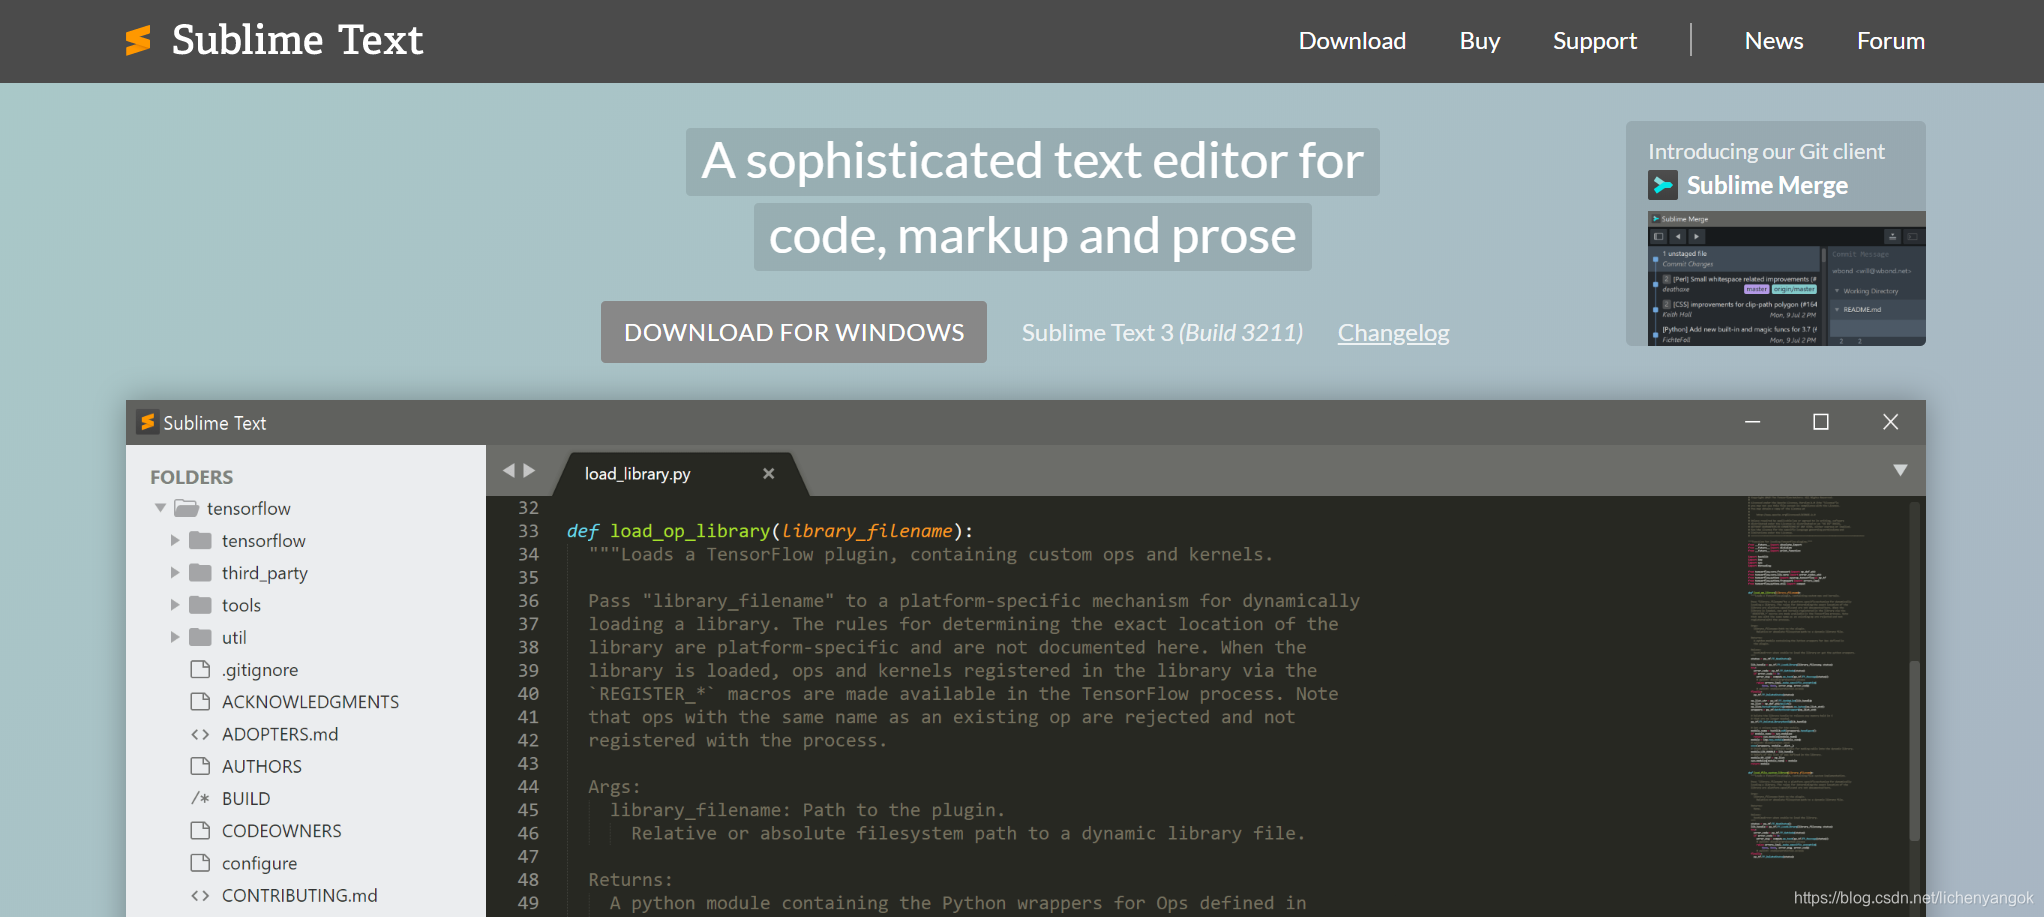Click the Sublime Merge title link
This screenshot has width=2044, height=917.
[1767, 186]
